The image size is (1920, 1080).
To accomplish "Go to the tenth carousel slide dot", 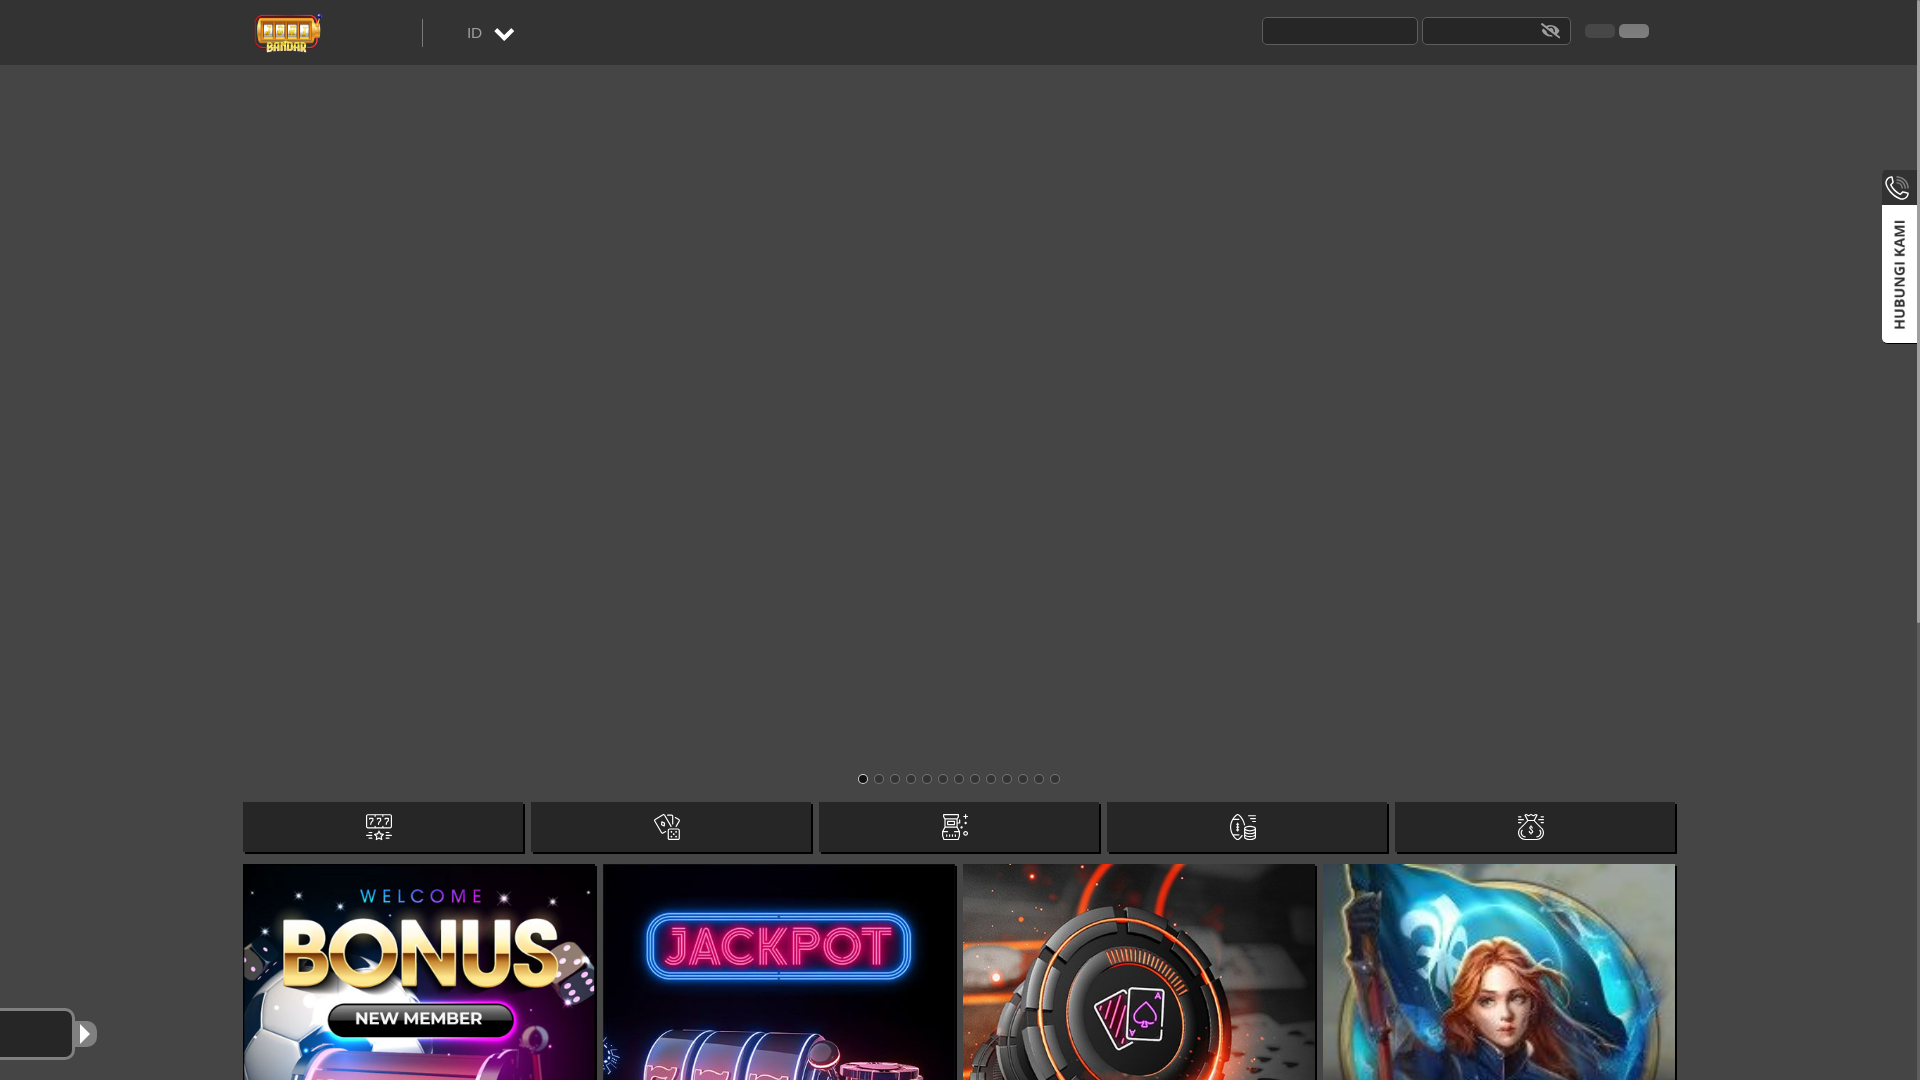I will [1007, 779].
